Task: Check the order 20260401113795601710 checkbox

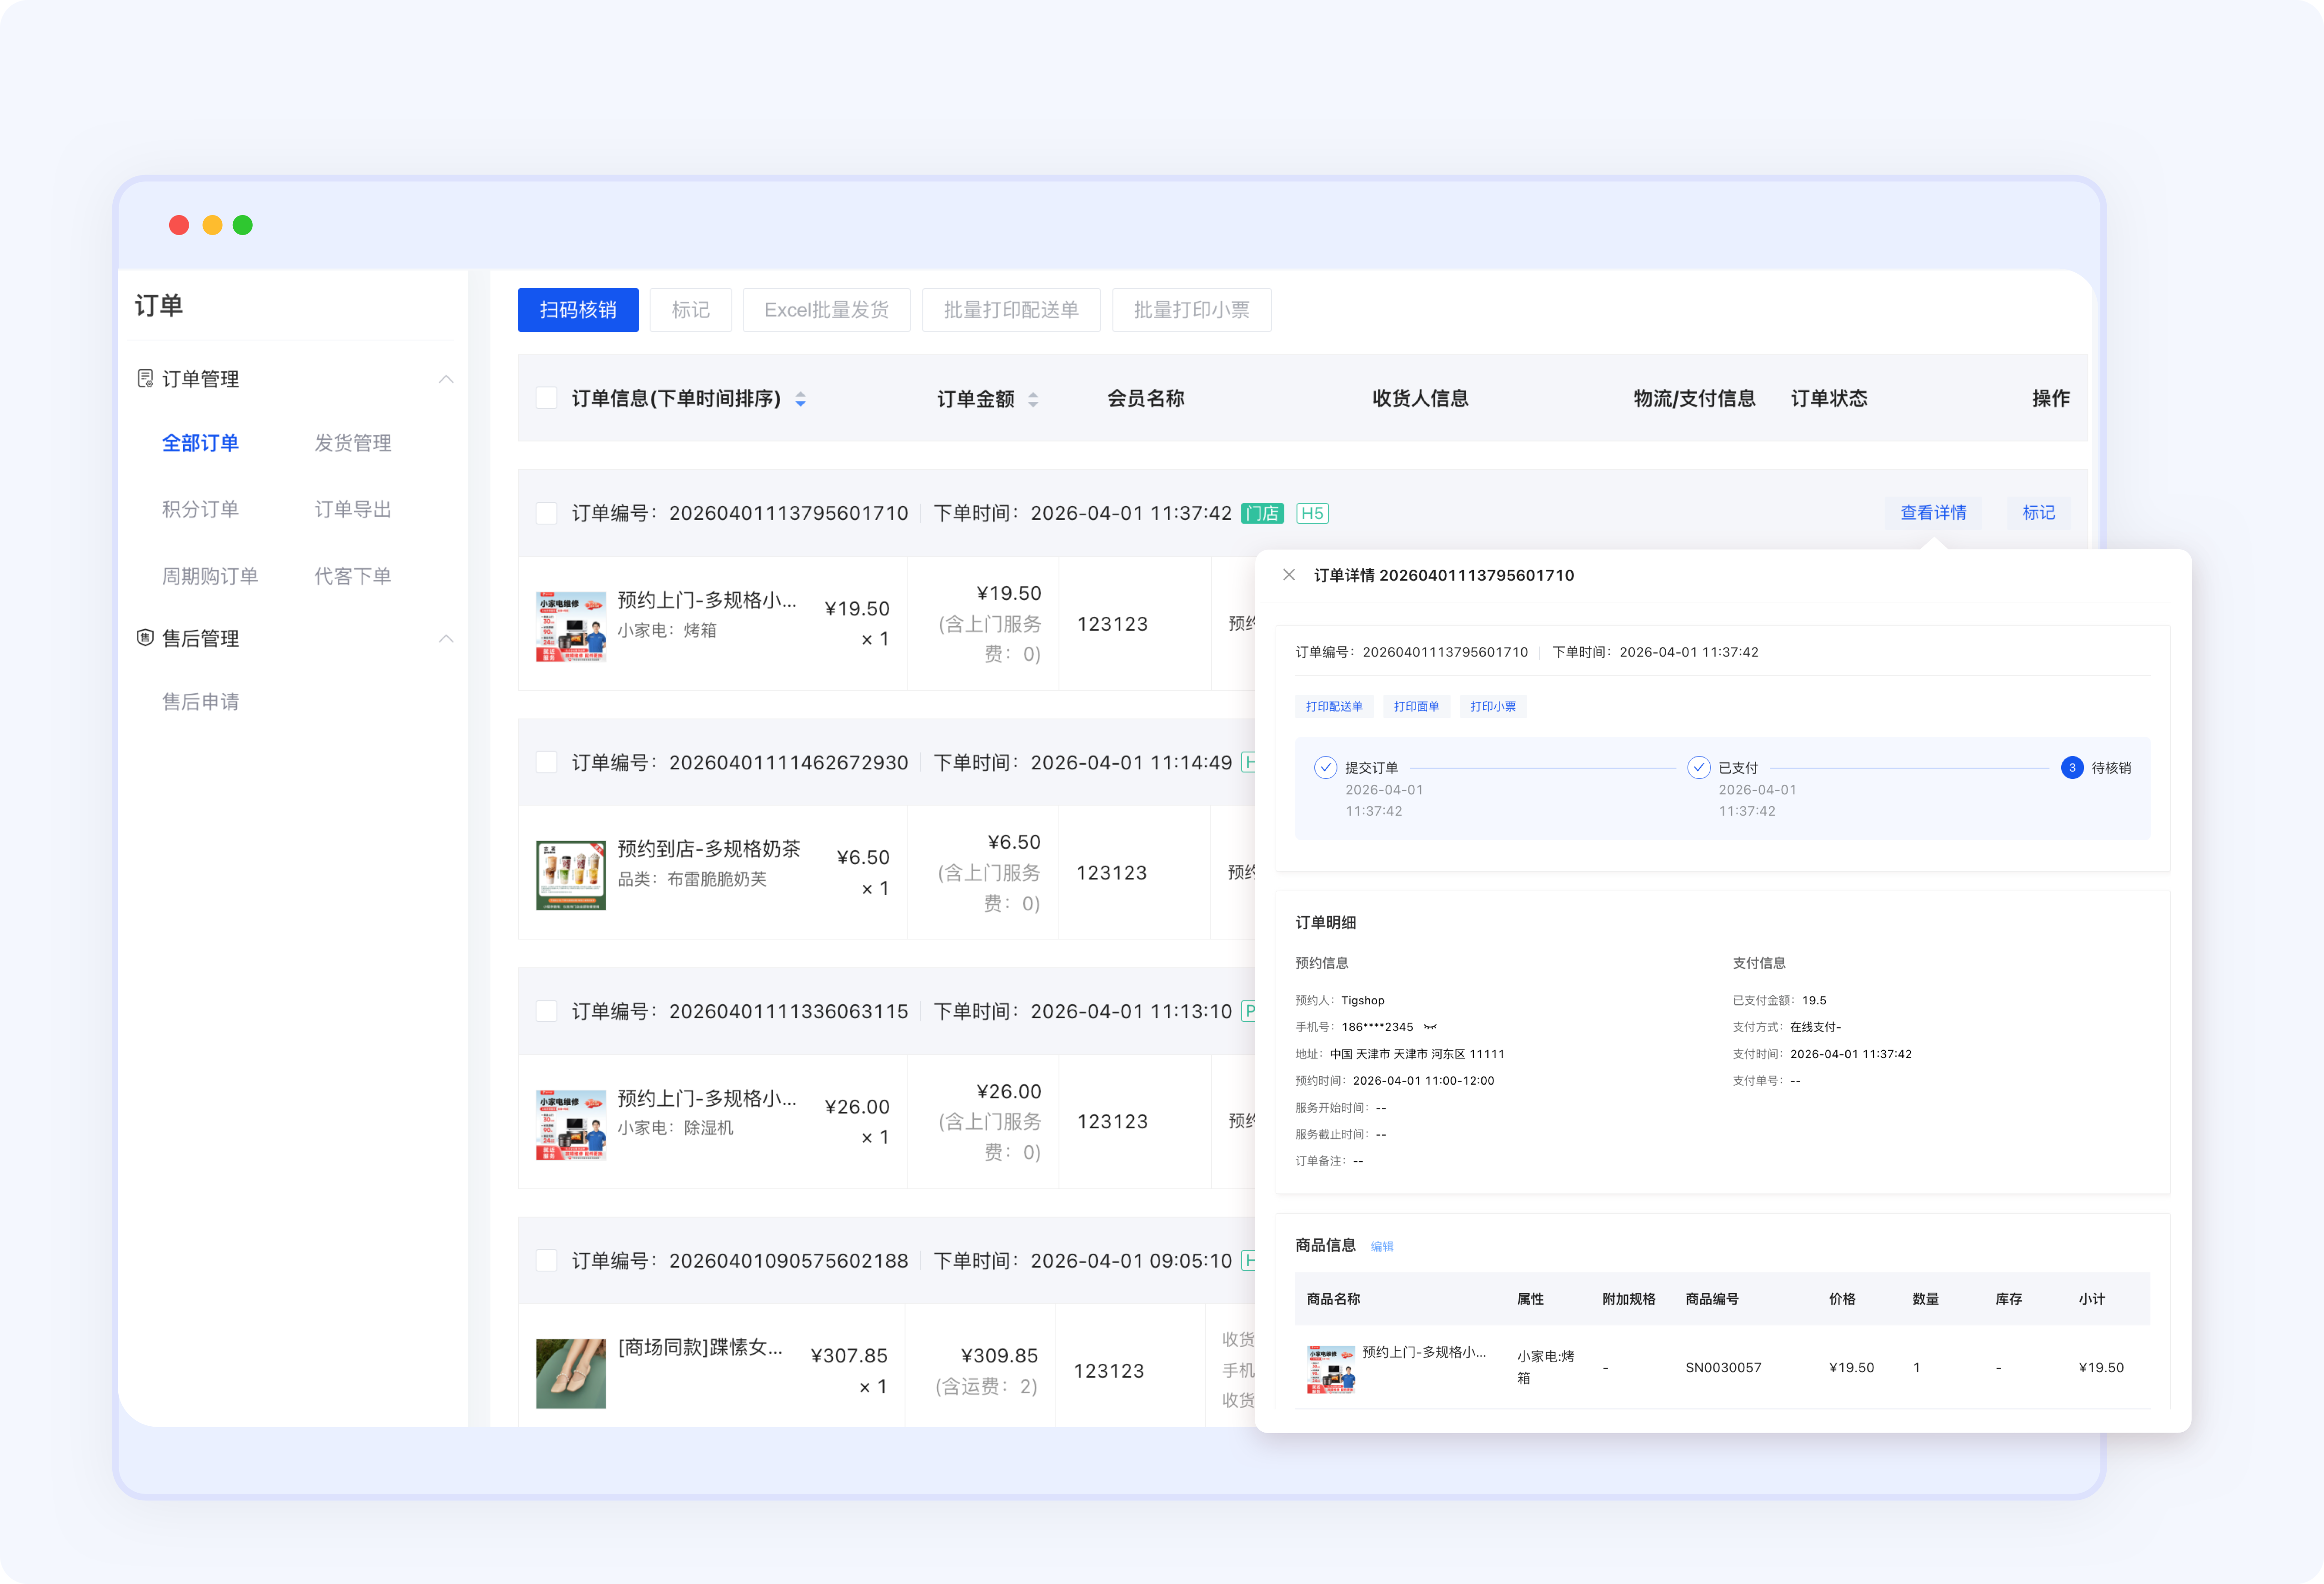Action: (x=546, y=513)
